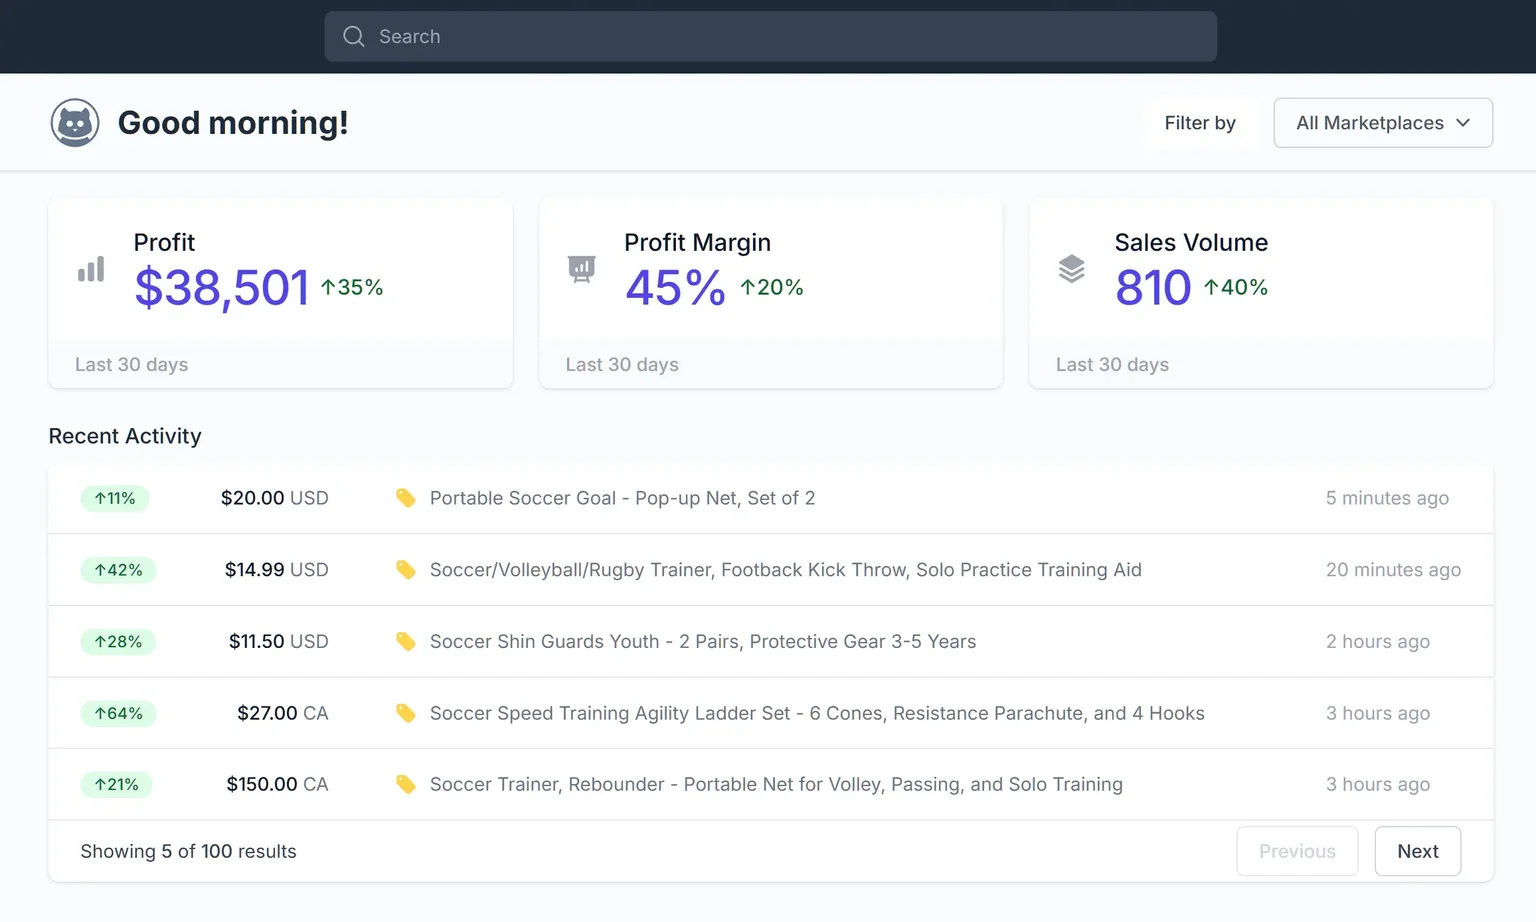Click tag icon for Soccer/Volleyball/Rugby Trainer row
Viewport: 1536px width, 922px height.
(405, 570)
